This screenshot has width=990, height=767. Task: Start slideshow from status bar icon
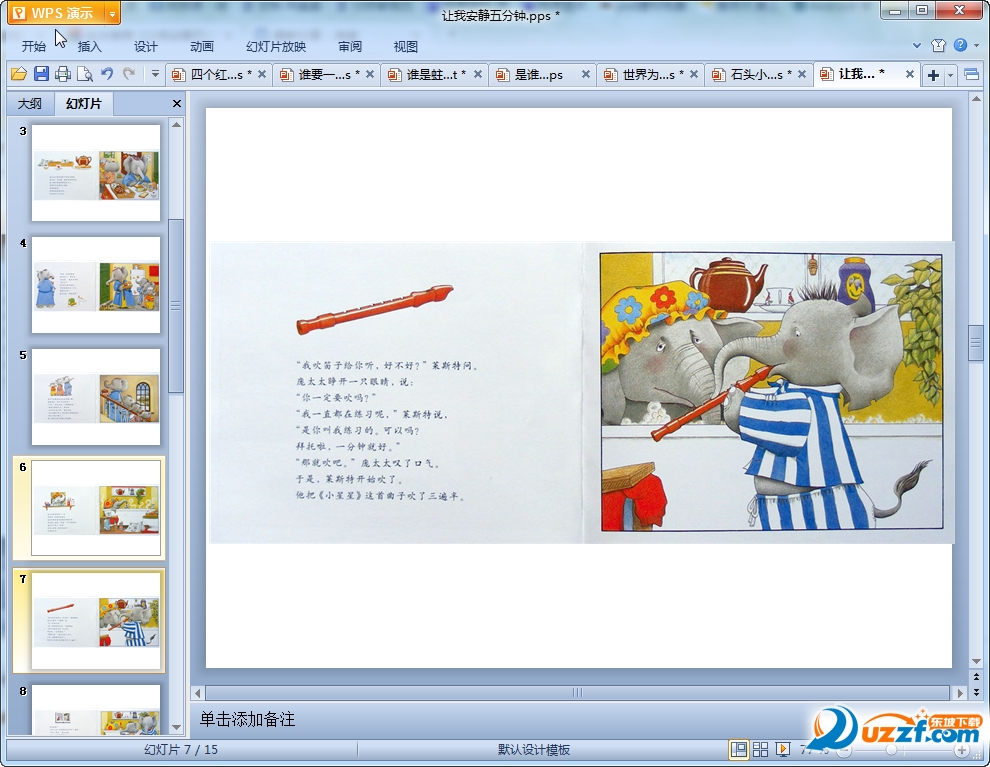783,750
